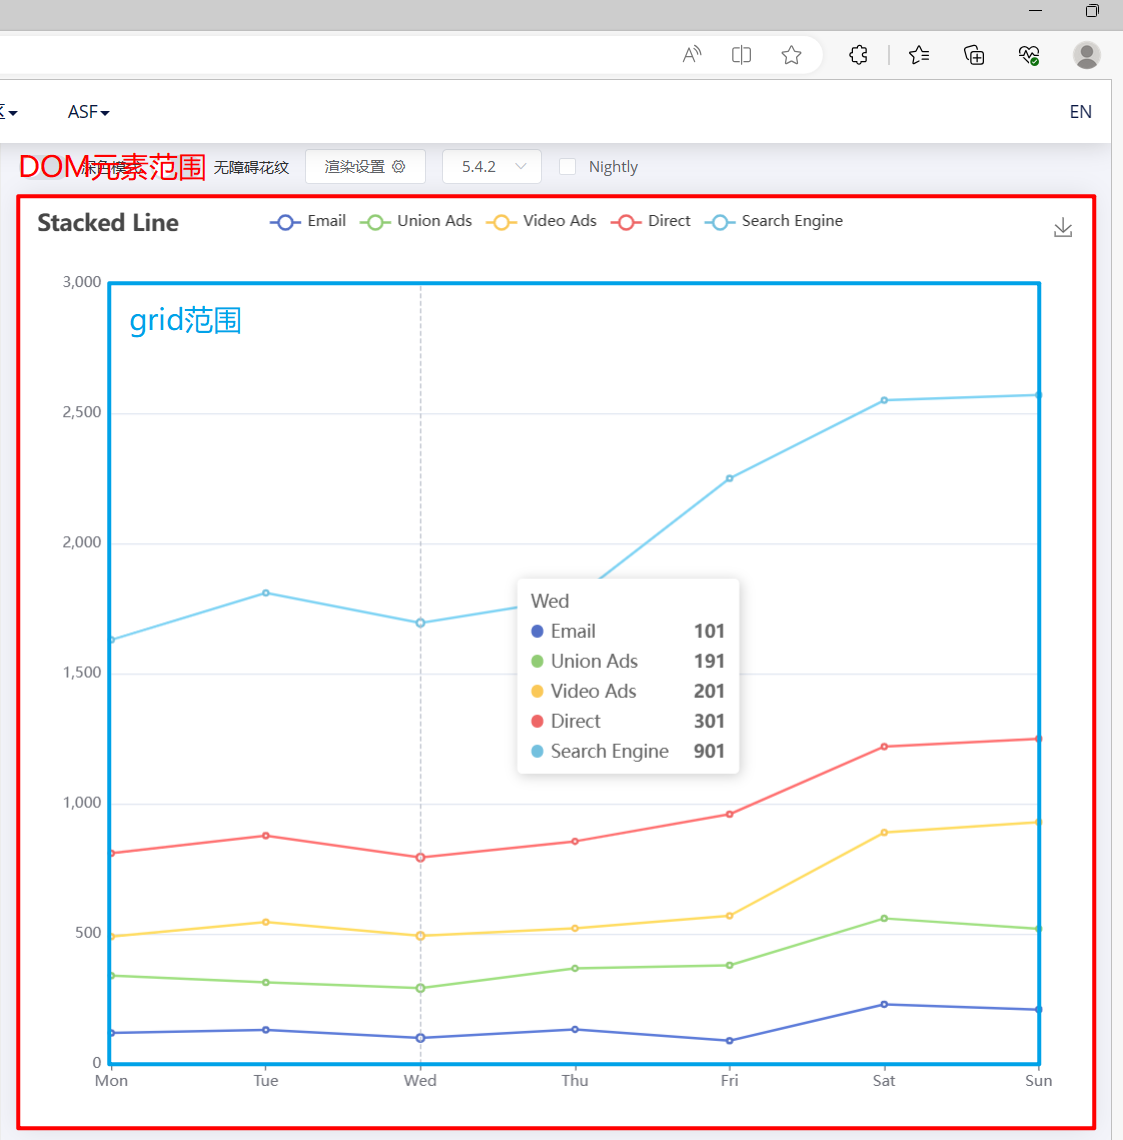Open the Collections icon
This screenshot has height=1140, width=1123.
point(974,55)
